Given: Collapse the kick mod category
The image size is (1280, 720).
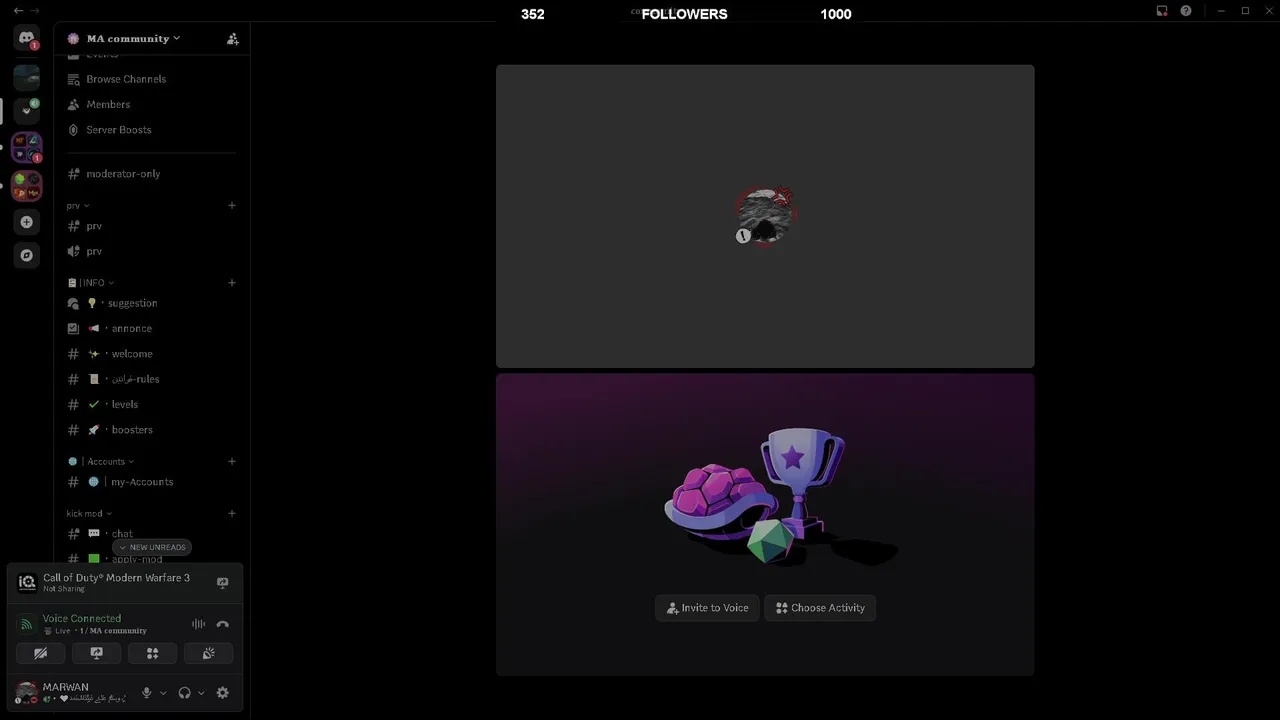Looking at the screenshot, I should pos(89,513).
